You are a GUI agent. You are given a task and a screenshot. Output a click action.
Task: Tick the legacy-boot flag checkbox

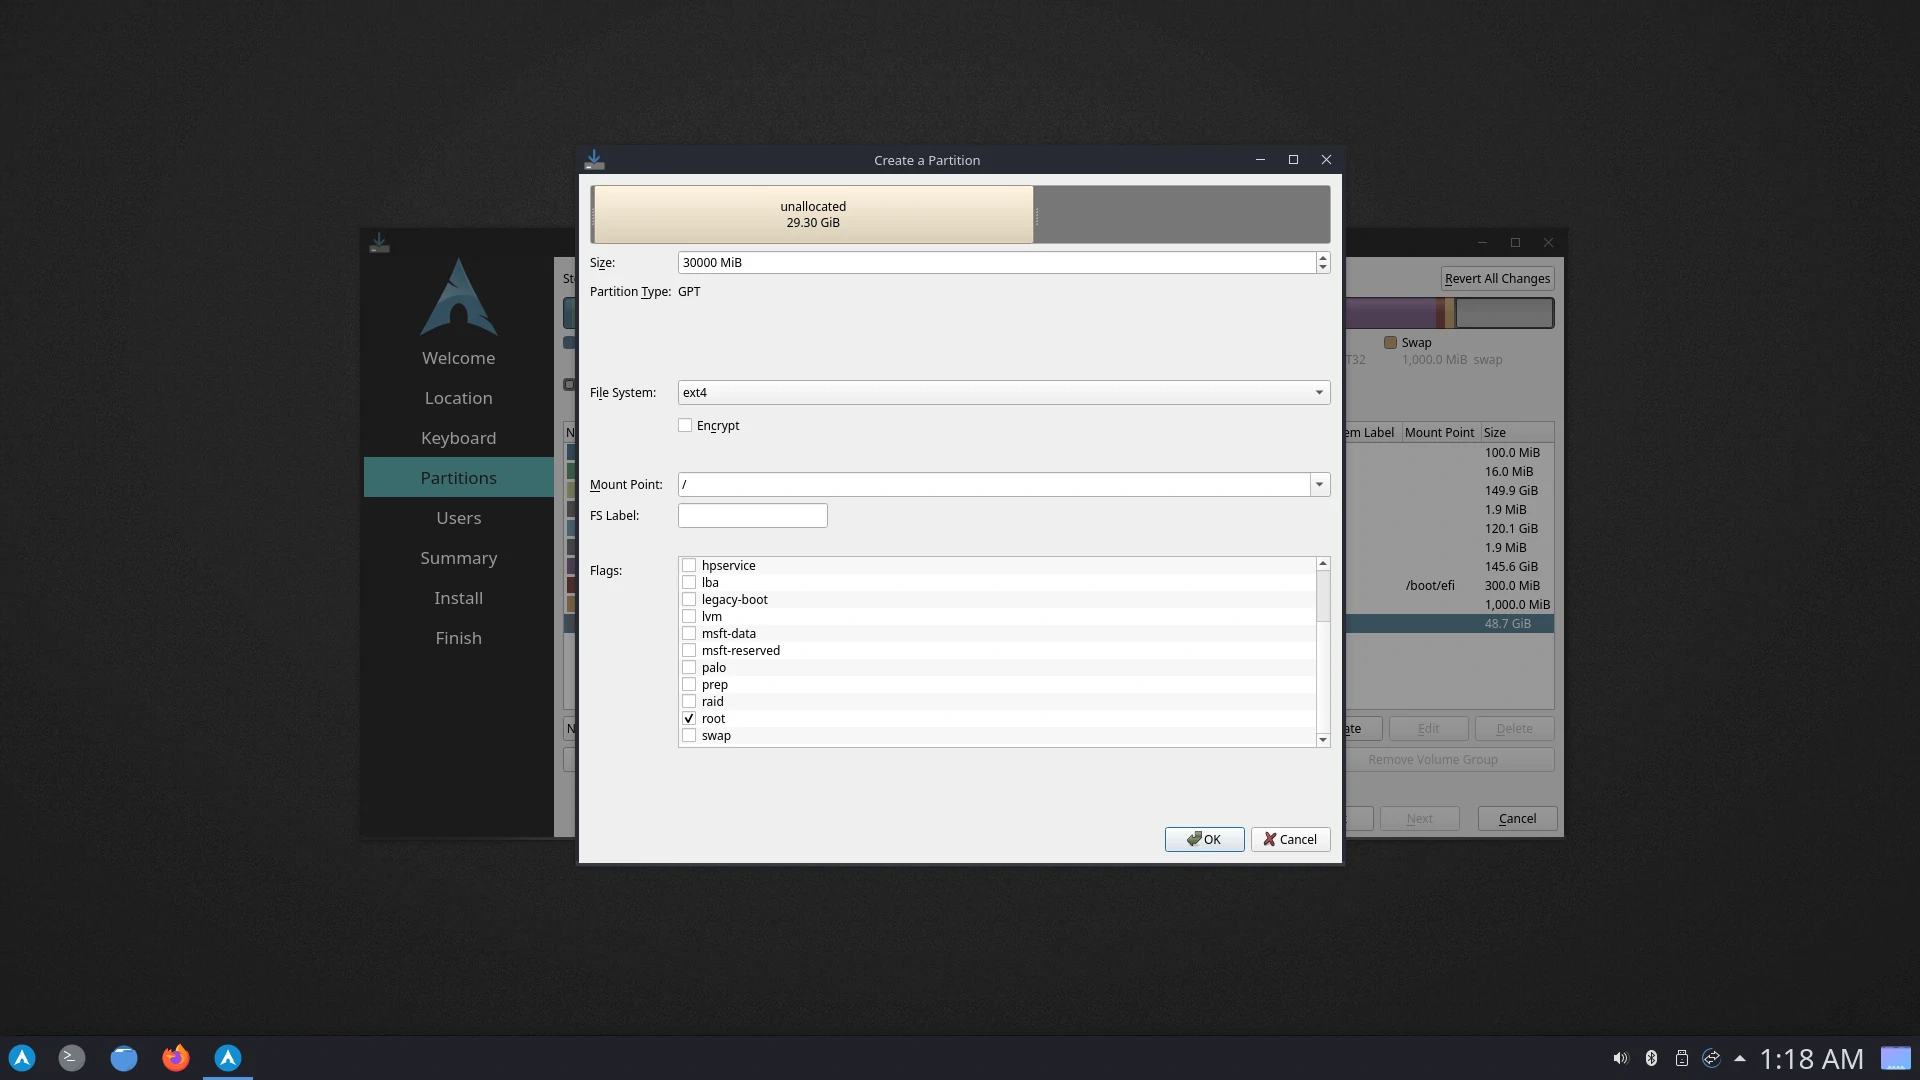coord(689,600)
